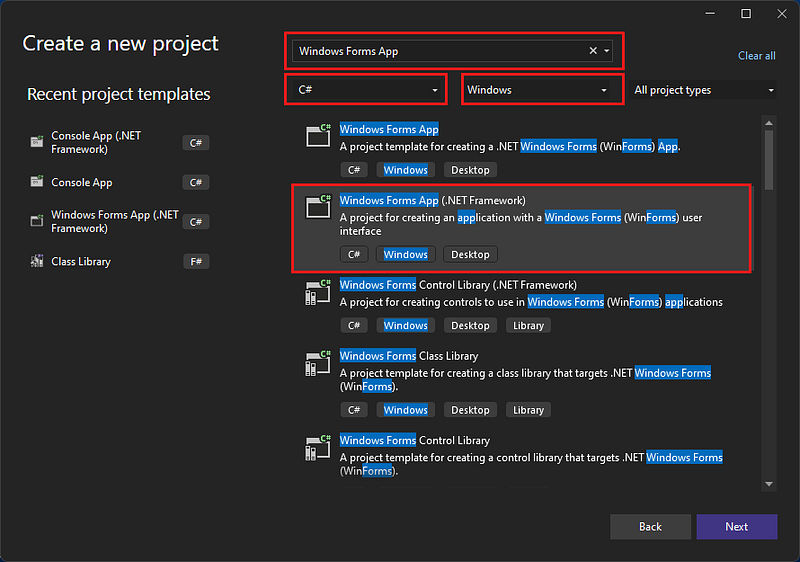
Task: Click the Windows Forms App (.NET Framework) icon
Action: (x=318, y=207)
